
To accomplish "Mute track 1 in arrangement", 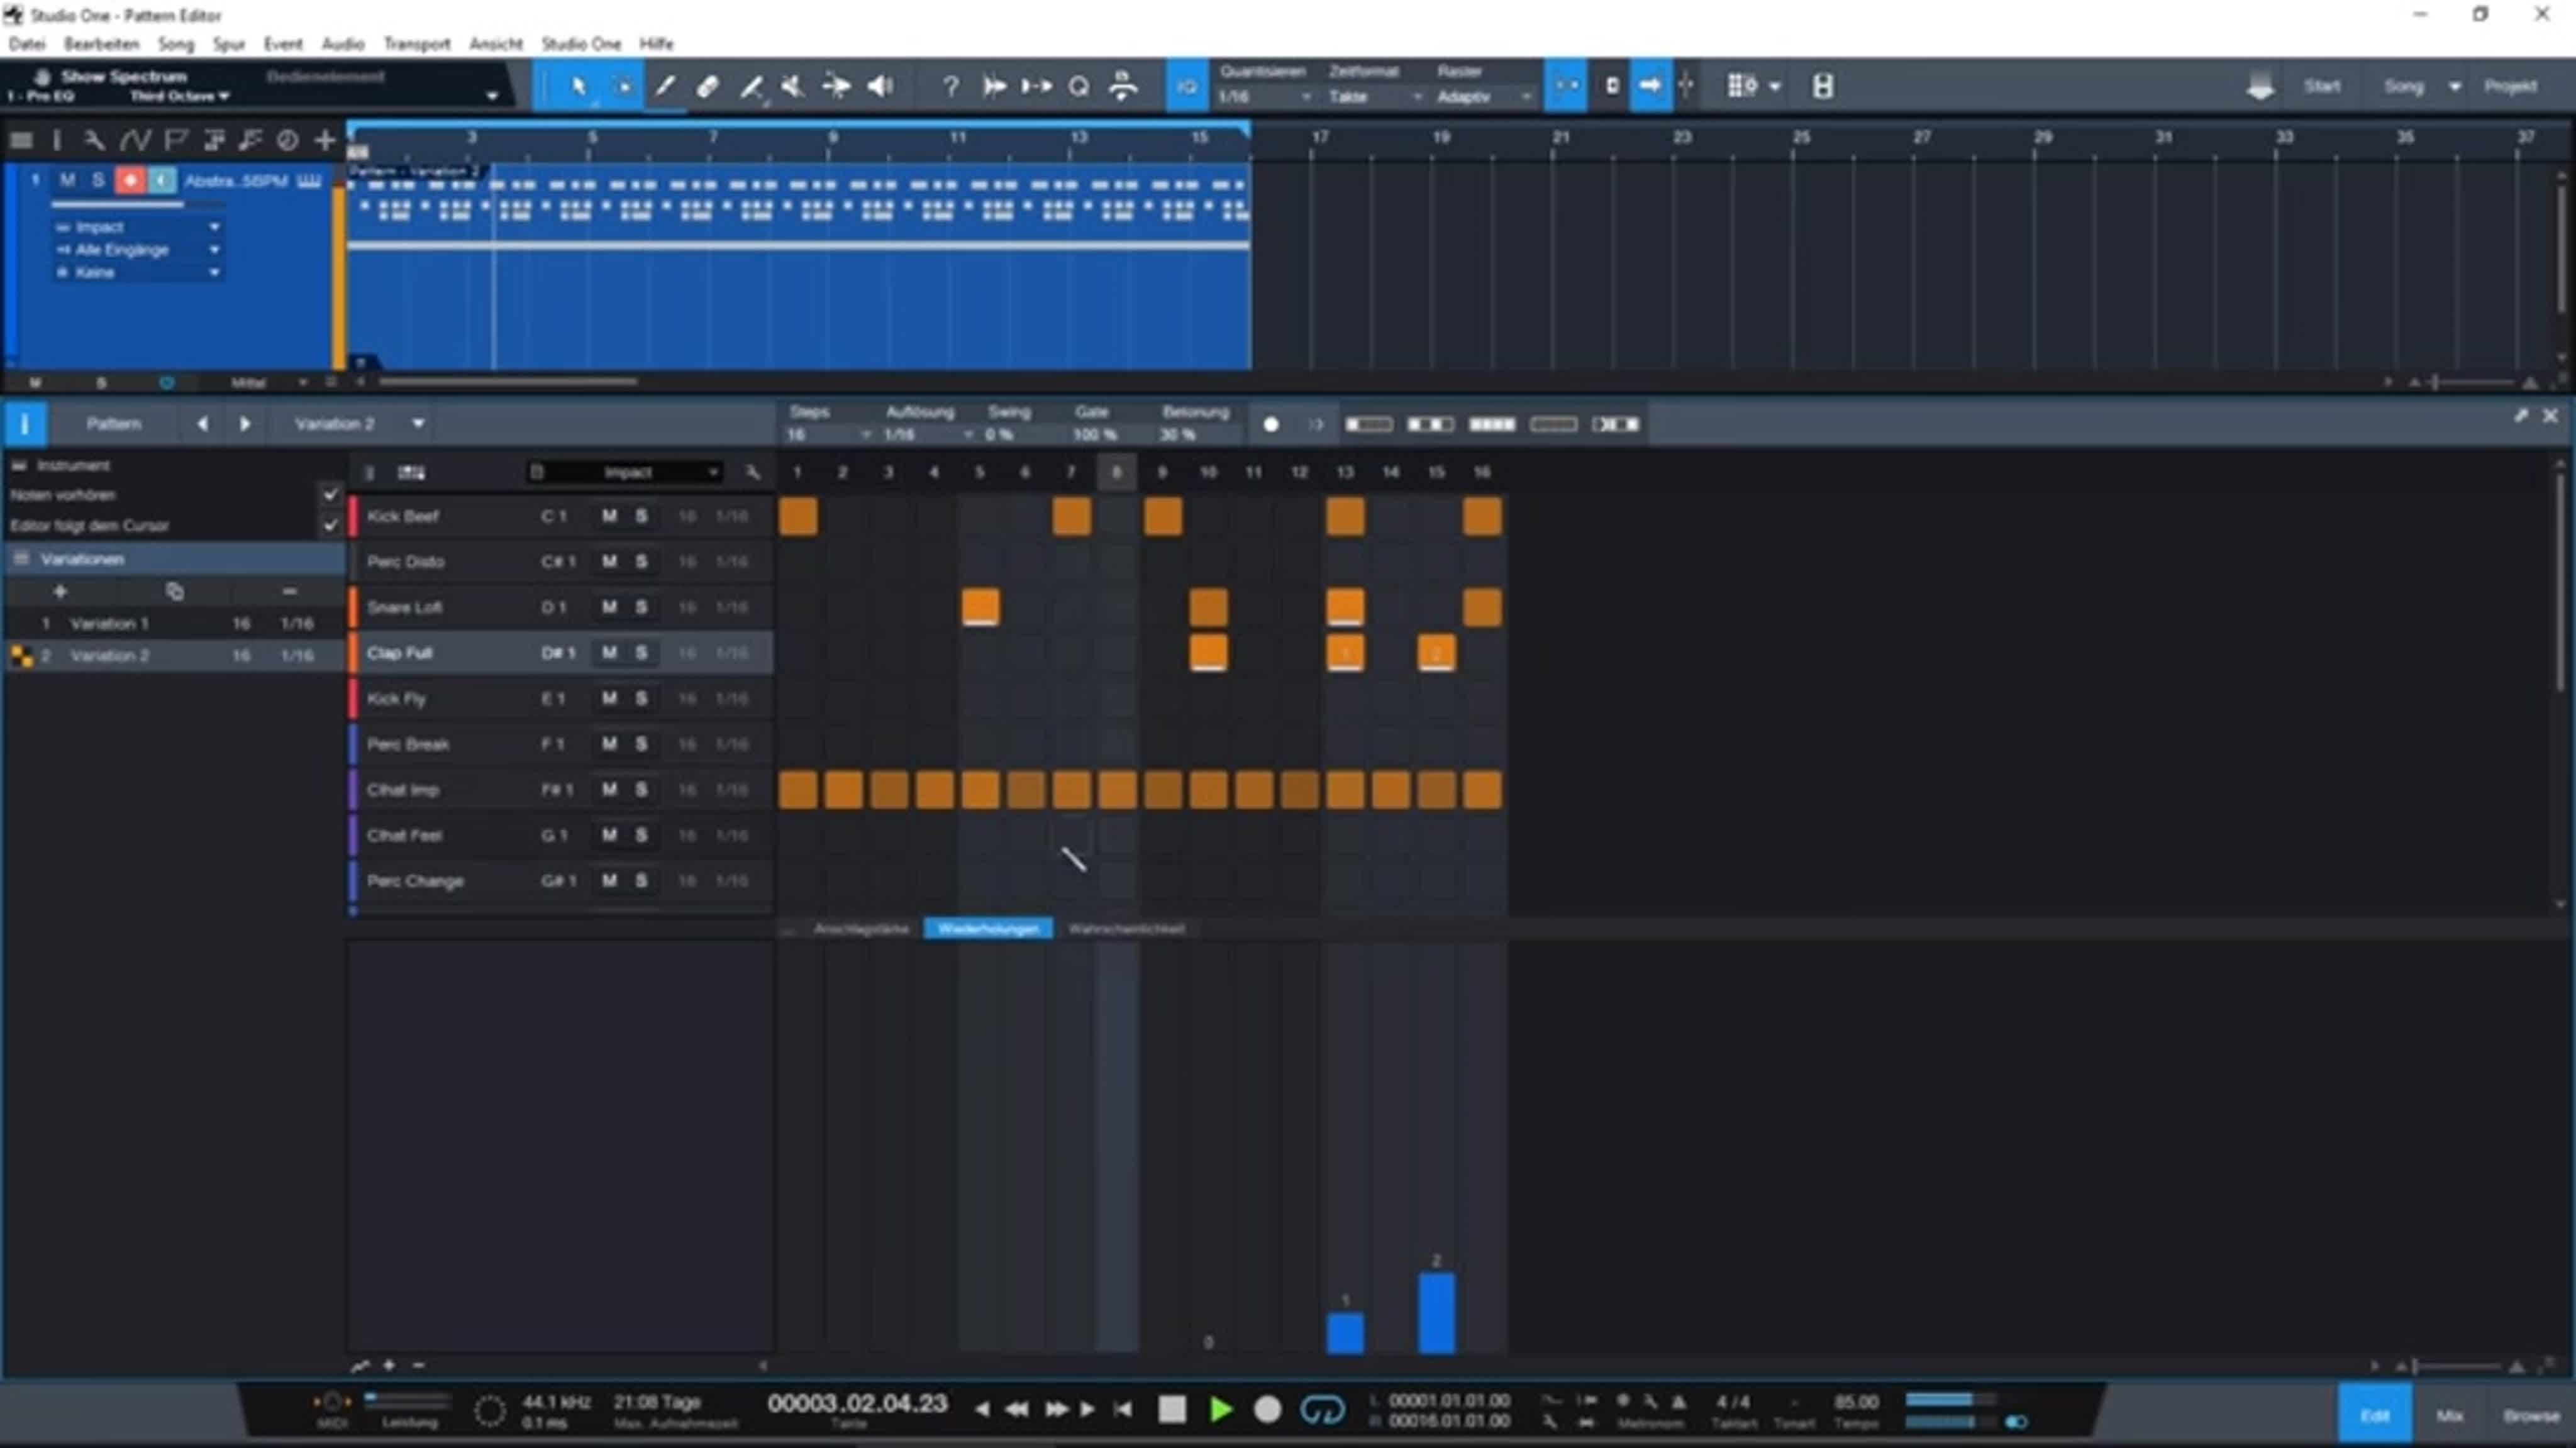I will coord(67,180).
